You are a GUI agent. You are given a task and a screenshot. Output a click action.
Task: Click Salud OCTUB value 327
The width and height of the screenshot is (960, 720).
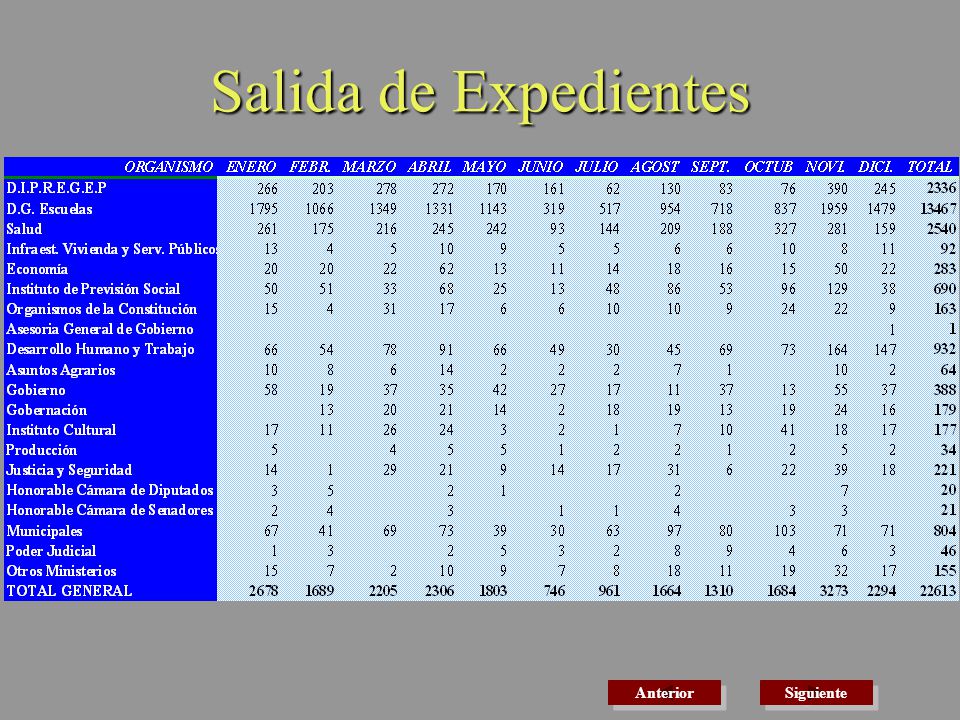[785, 229]
